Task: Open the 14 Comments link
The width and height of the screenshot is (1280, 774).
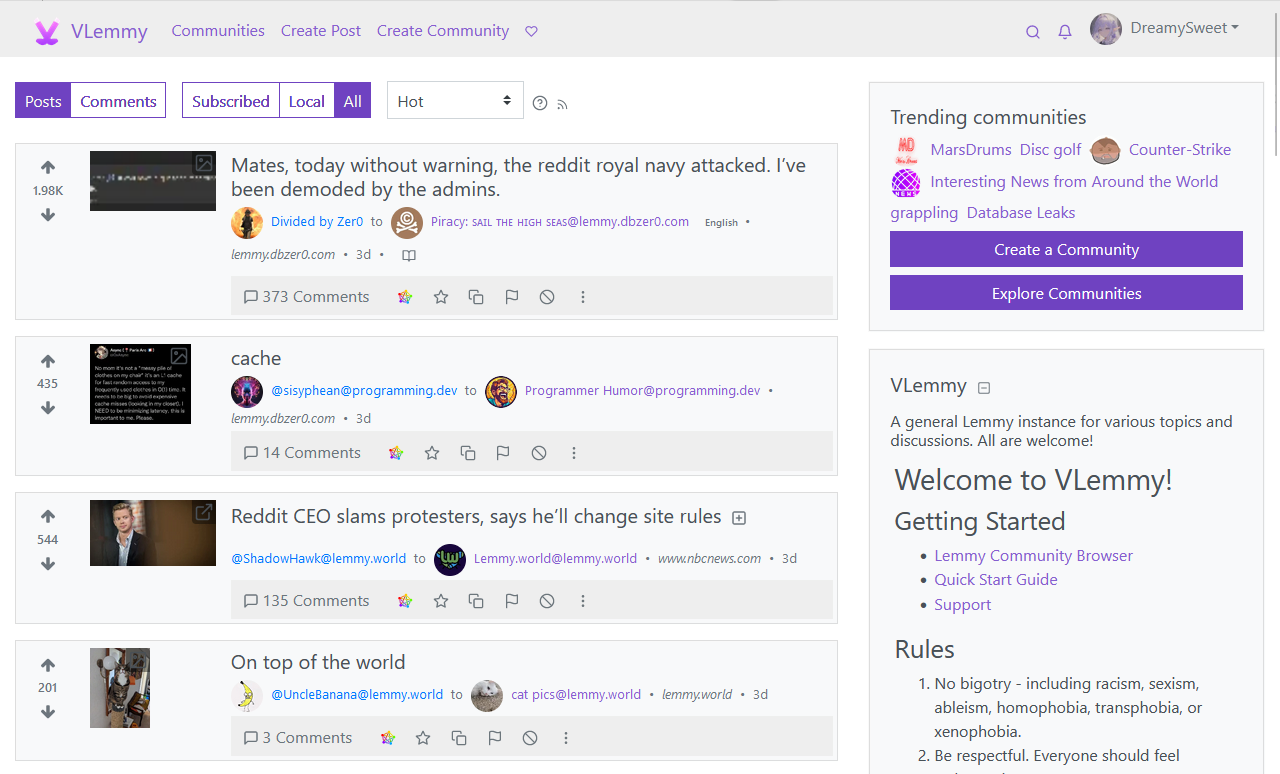Action: [x=302, y=453]
